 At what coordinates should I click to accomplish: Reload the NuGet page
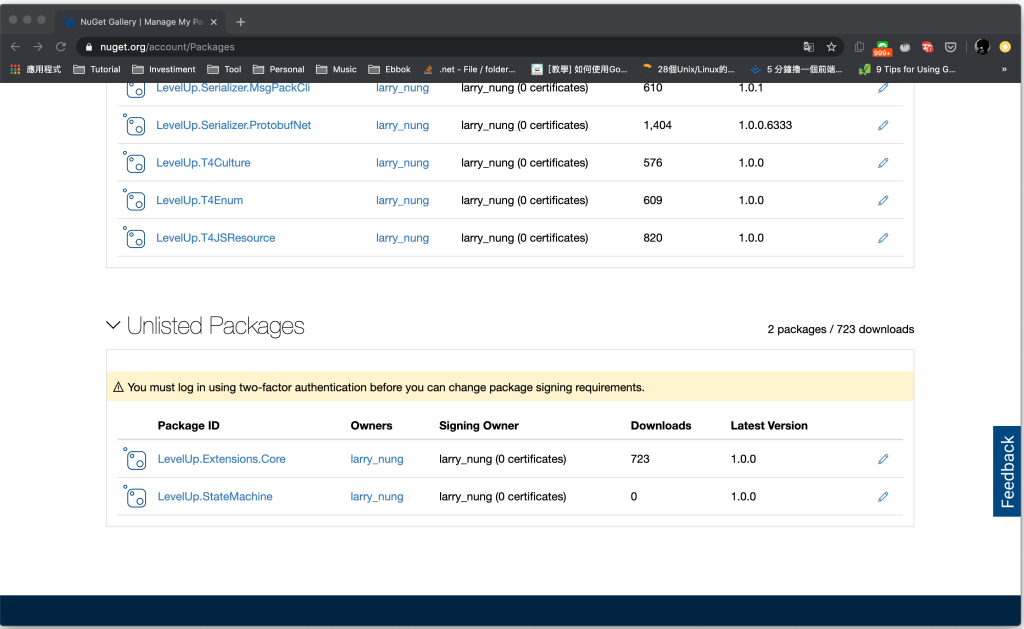61,46
